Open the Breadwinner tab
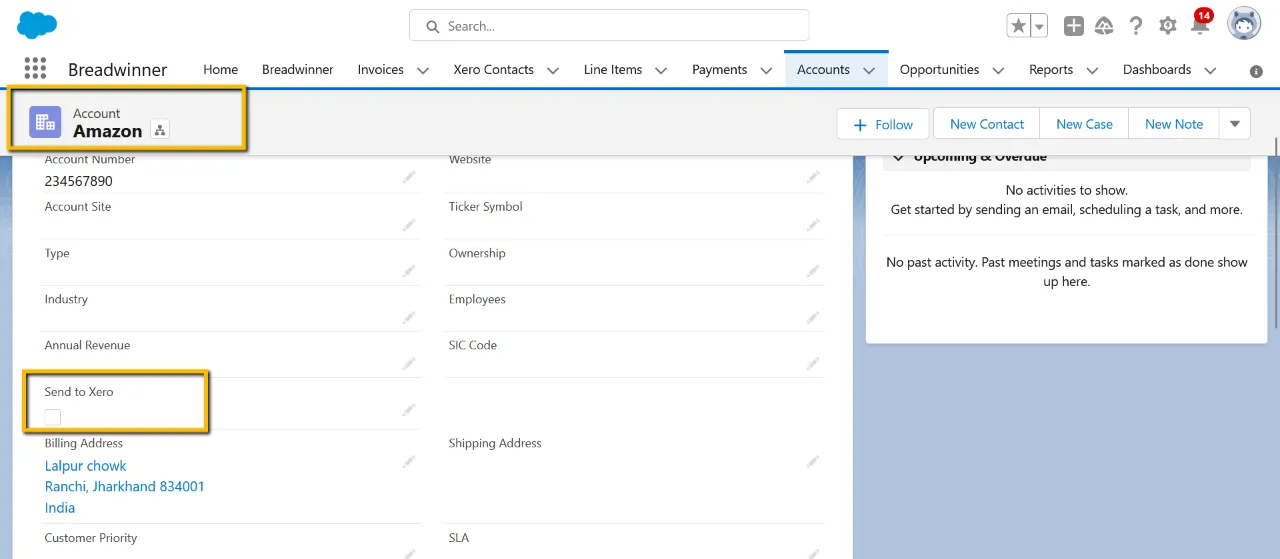Screen dimensions: 1280x559 coord(297,70)
